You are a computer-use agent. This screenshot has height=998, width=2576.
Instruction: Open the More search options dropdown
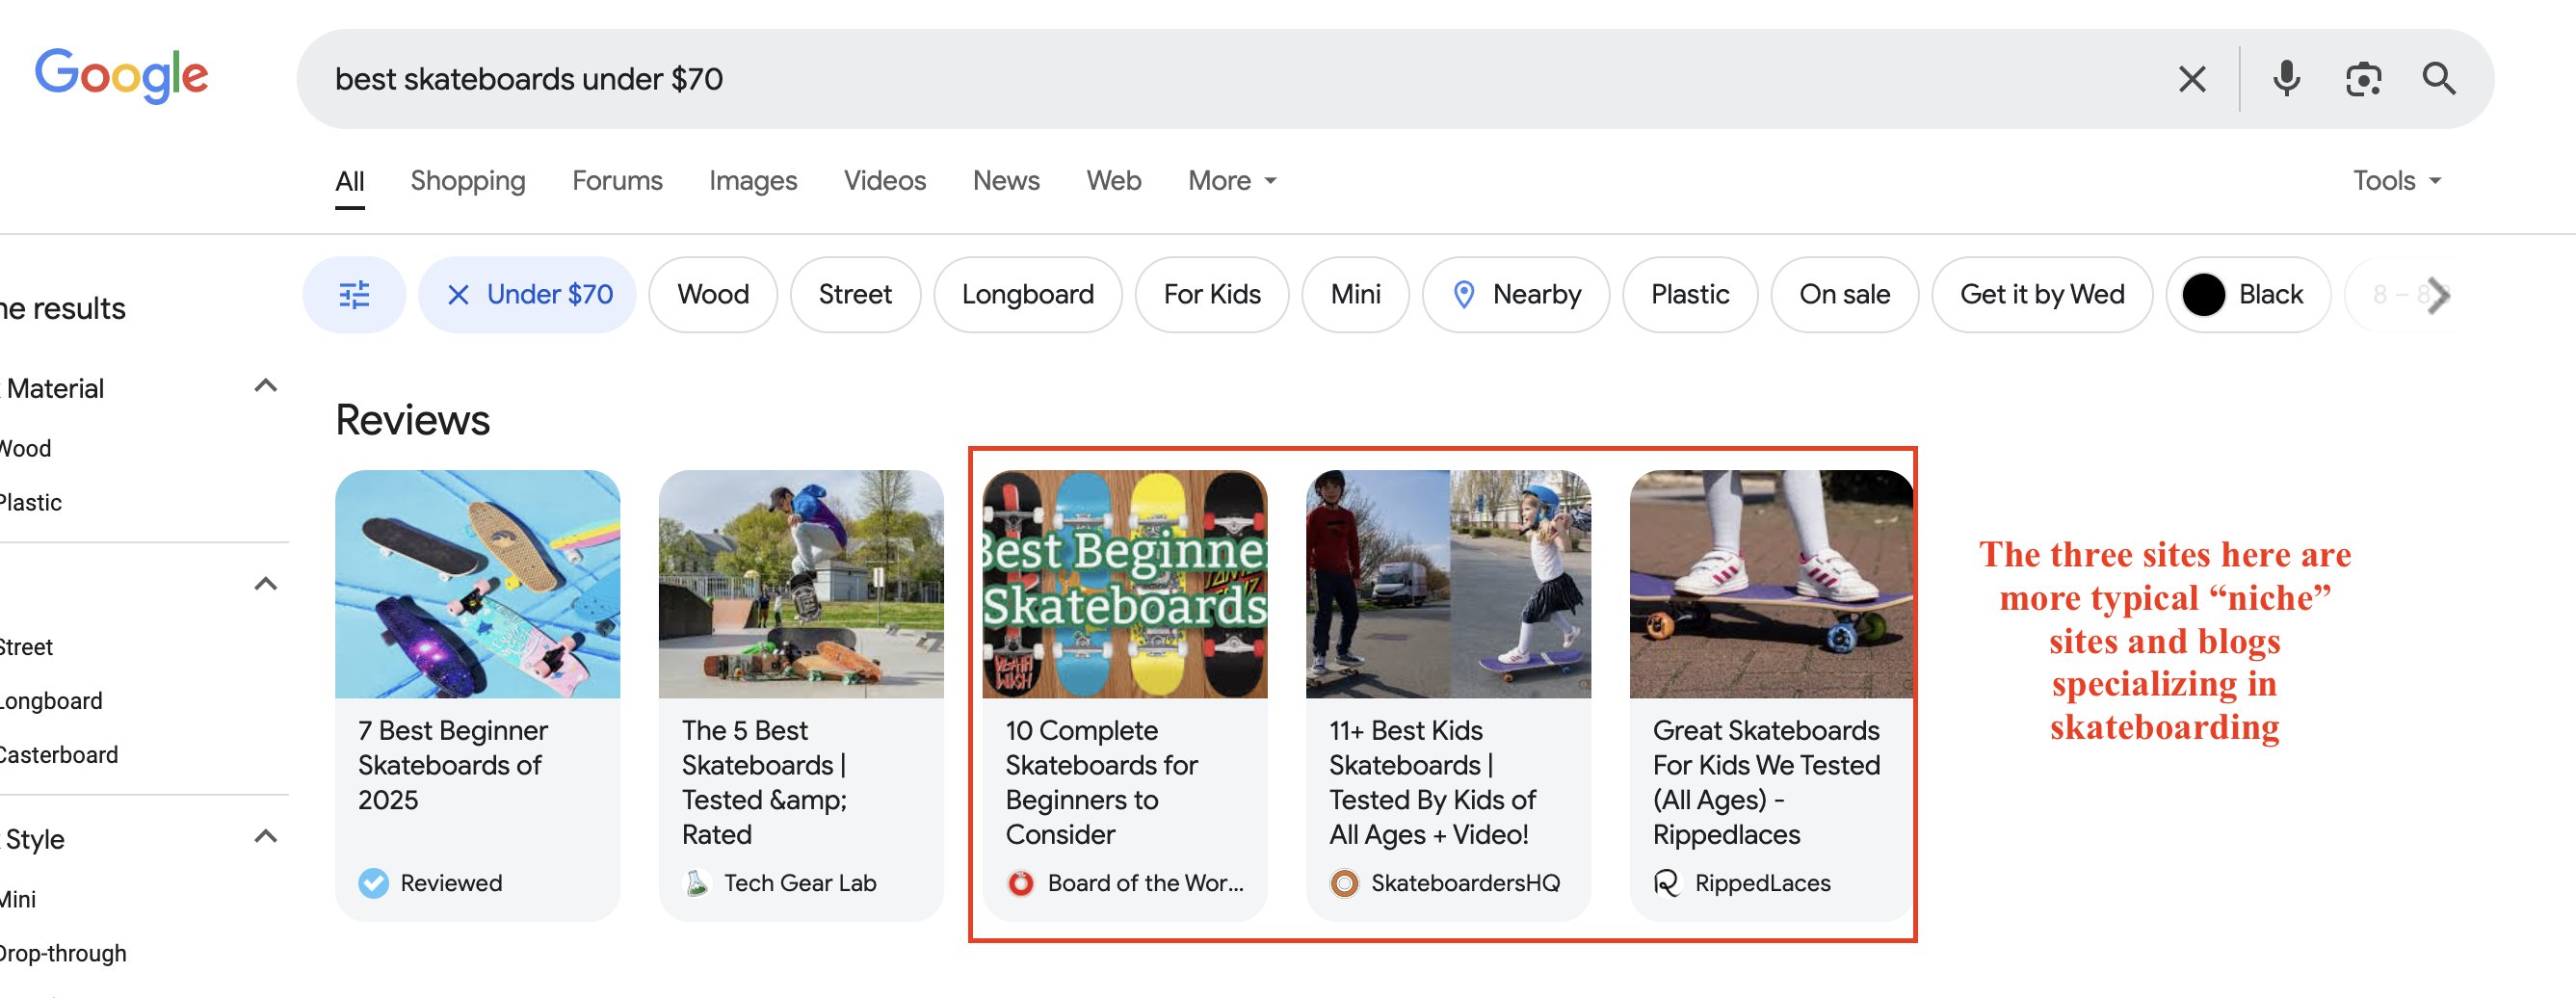pos(1230,181)
